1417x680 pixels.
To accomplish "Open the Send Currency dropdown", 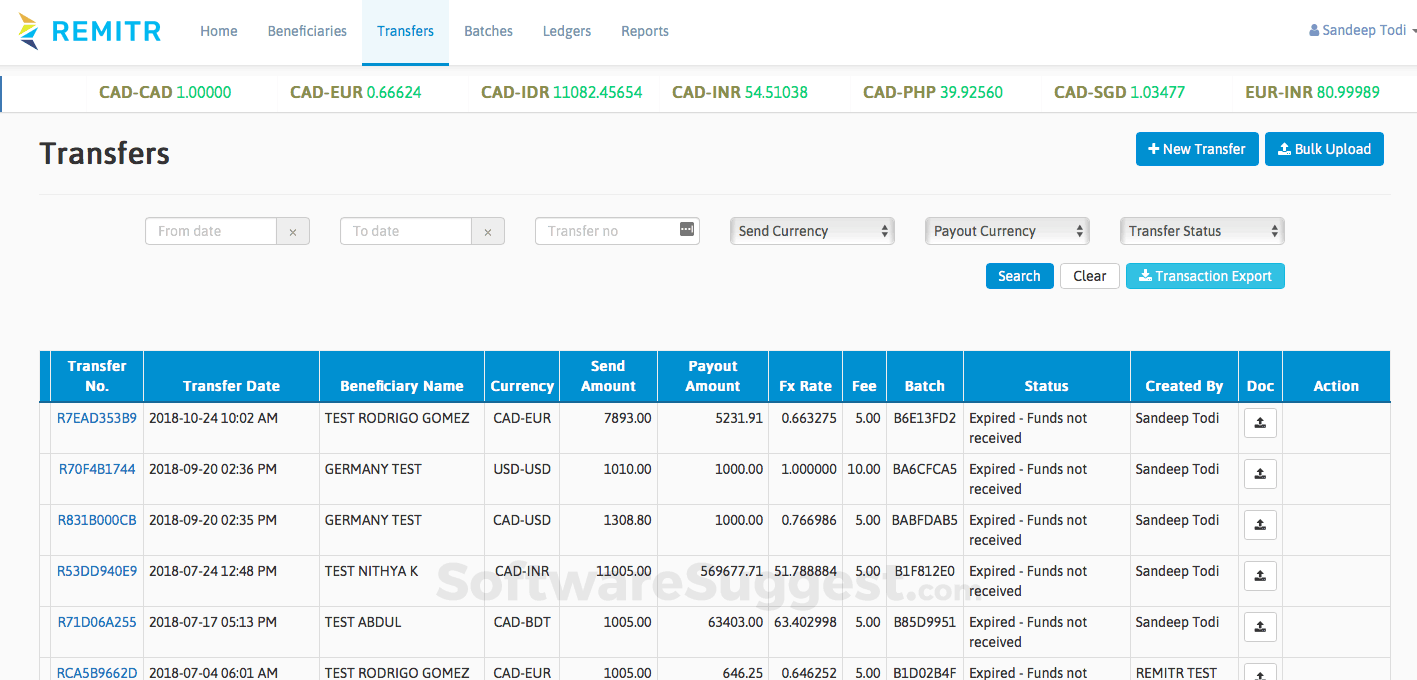I will 811,230.
